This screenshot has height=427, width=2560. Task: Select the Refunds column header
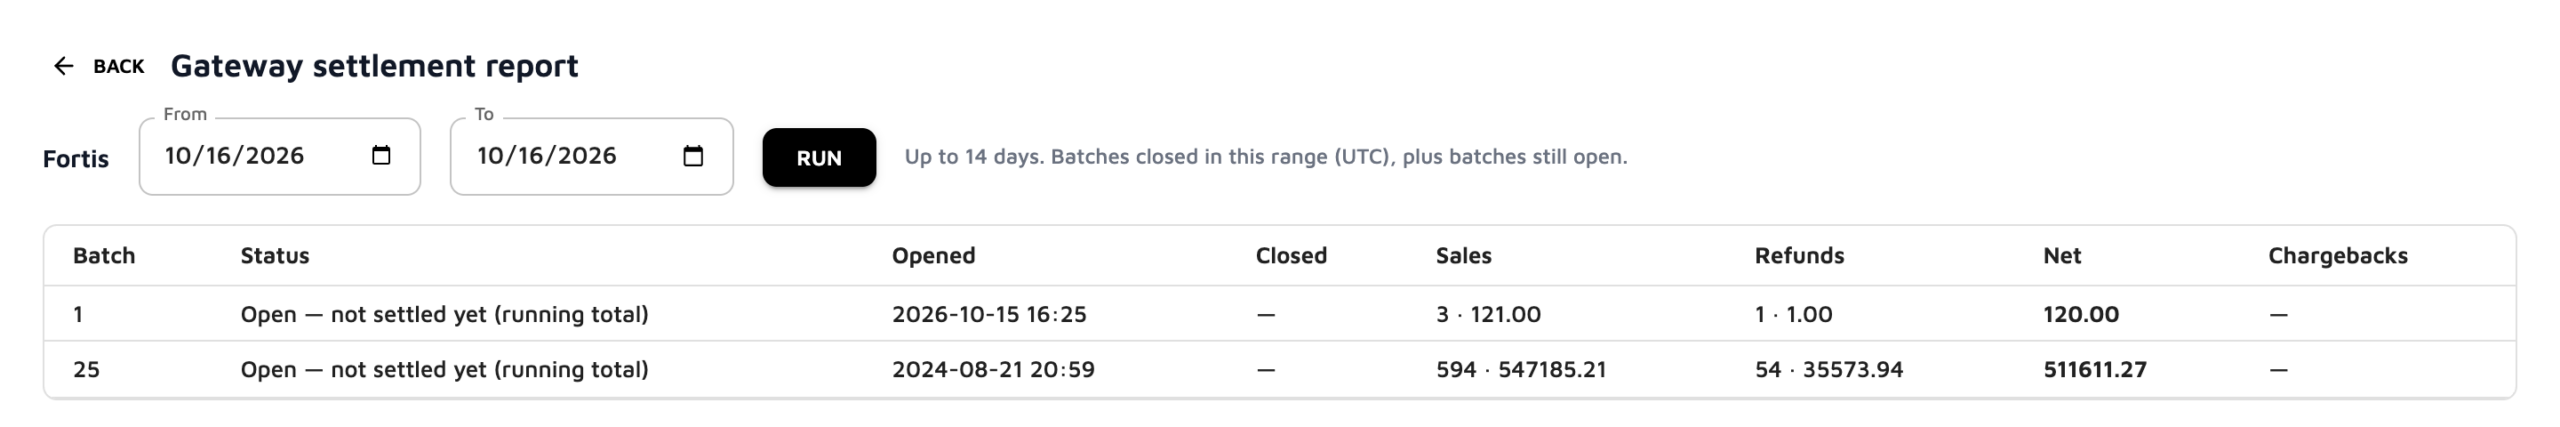[1799, 255]
